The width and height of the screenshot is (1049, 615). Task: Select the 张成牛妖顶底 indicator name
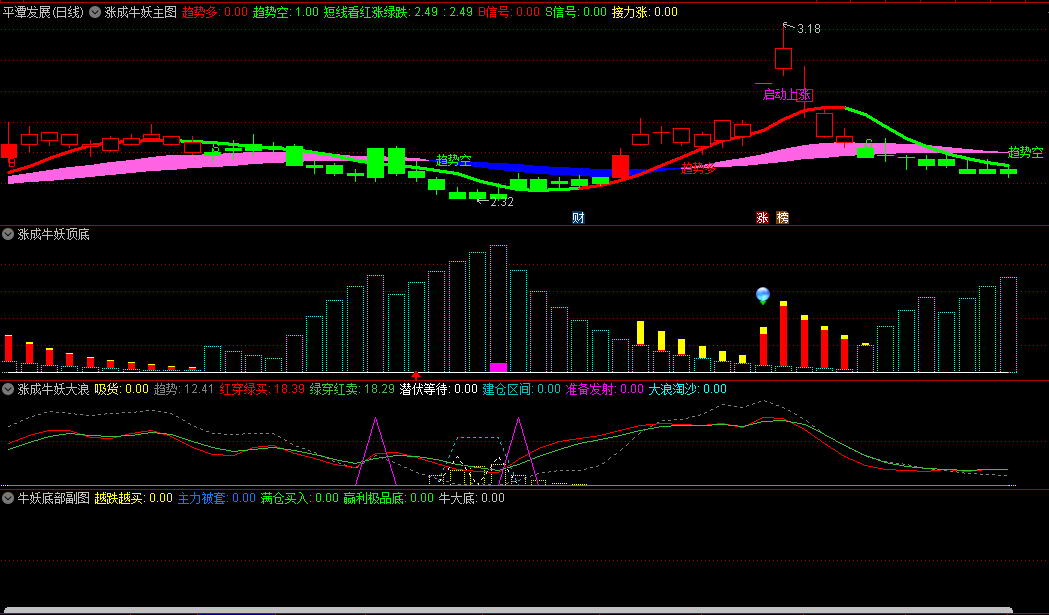[x=54, y=234]
